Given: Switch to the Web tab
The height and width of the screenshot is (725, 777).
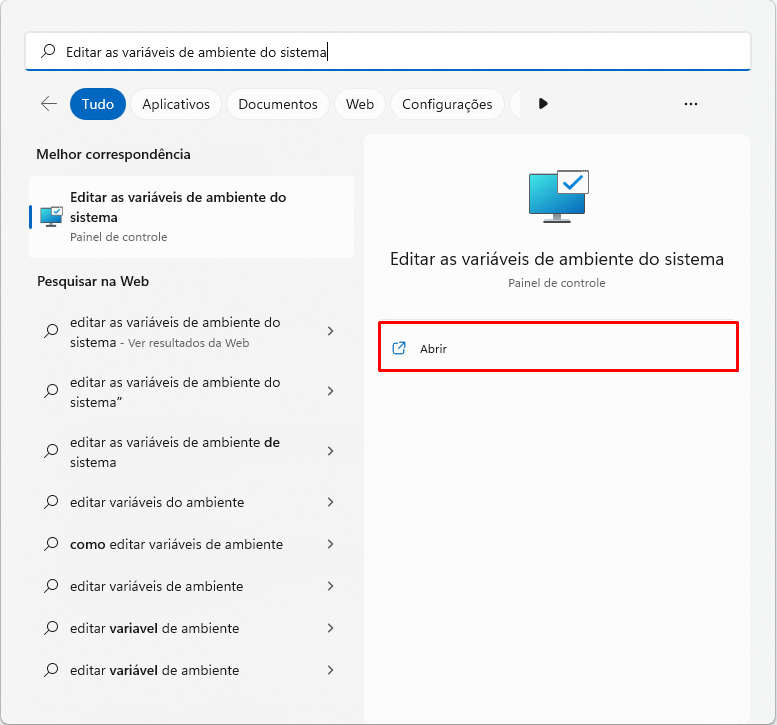Looking at the screenshot, I should 360,104.
